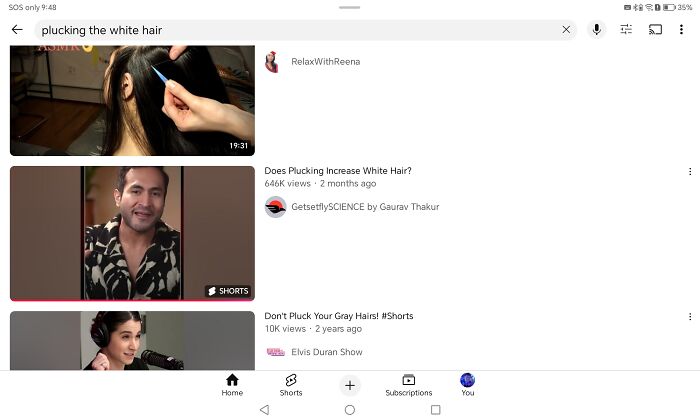Screen dimensions: 700x420
Task: Open options for 'Don't Pluck Your Gray Hairs!'
Action: [x=689, y=317]
